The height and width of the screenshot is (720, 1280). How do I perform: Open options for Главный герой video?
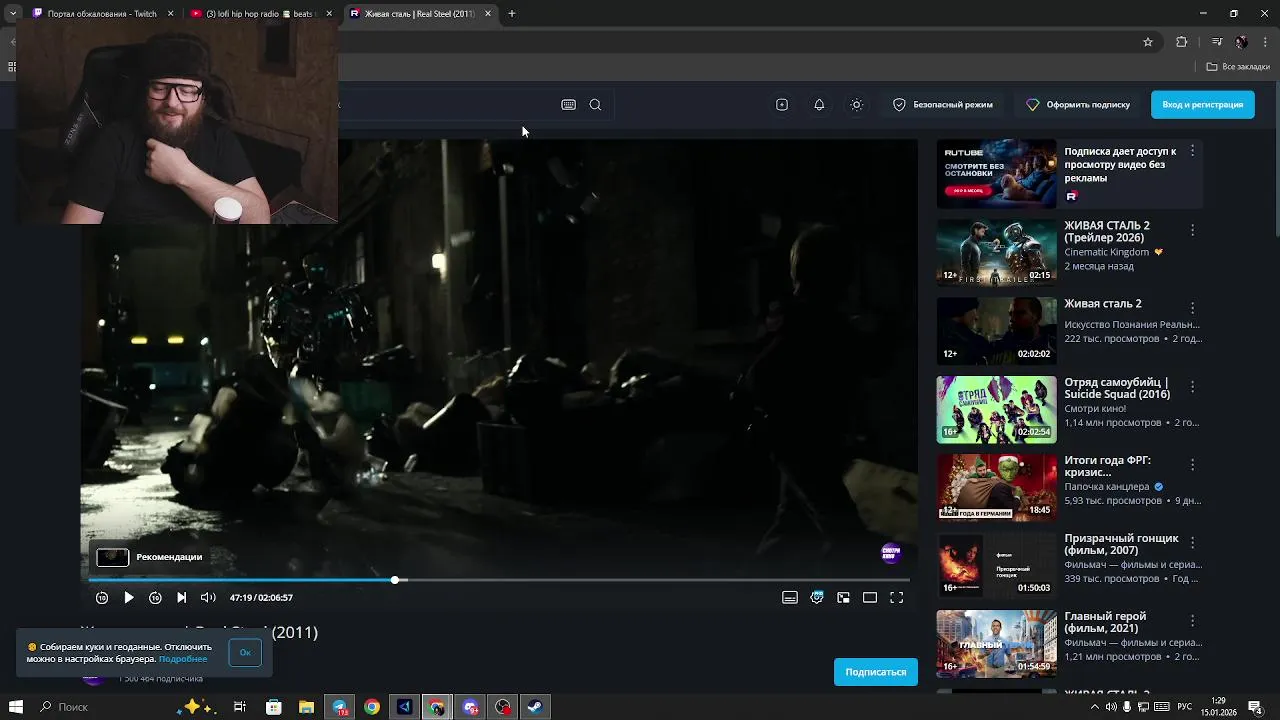pos(1192,621)
